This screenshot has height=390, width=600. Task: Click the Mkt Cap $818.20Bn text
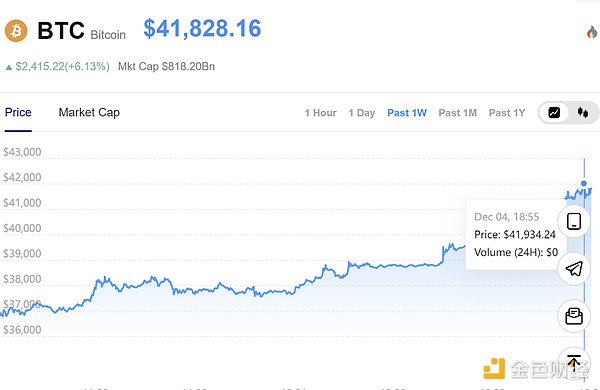pos(166,66)
